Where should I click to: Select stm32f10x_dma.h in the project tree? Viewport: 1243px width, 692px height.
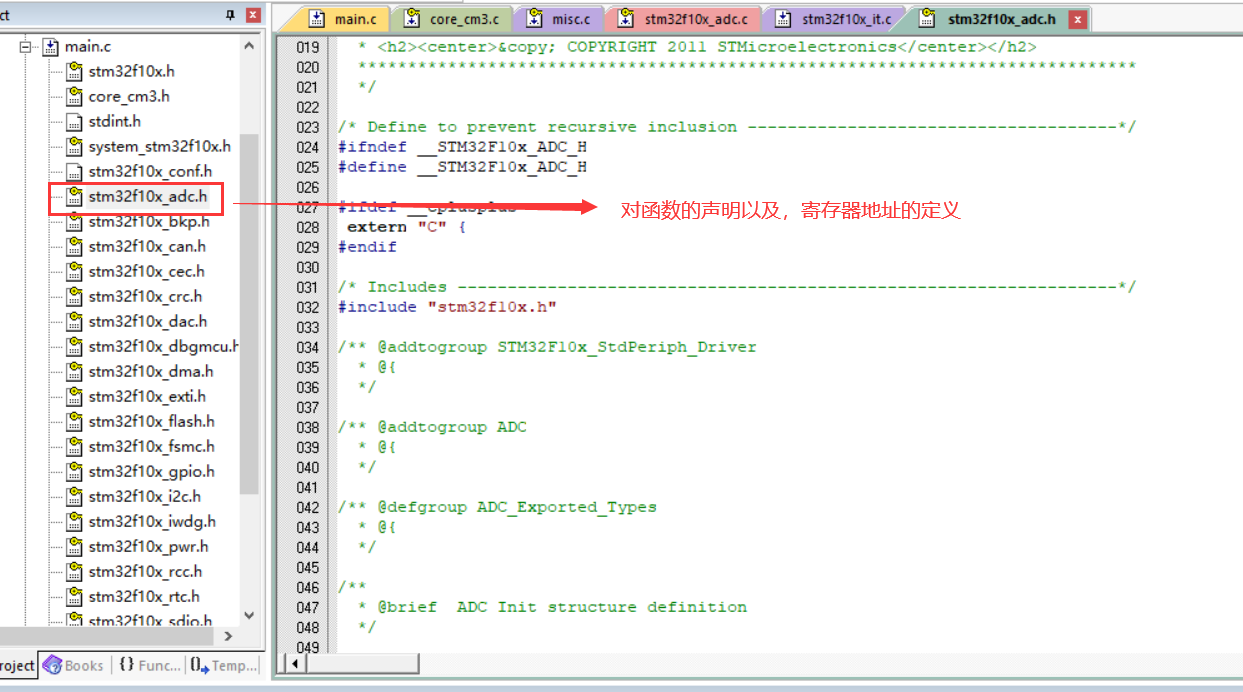coord(143,371)
